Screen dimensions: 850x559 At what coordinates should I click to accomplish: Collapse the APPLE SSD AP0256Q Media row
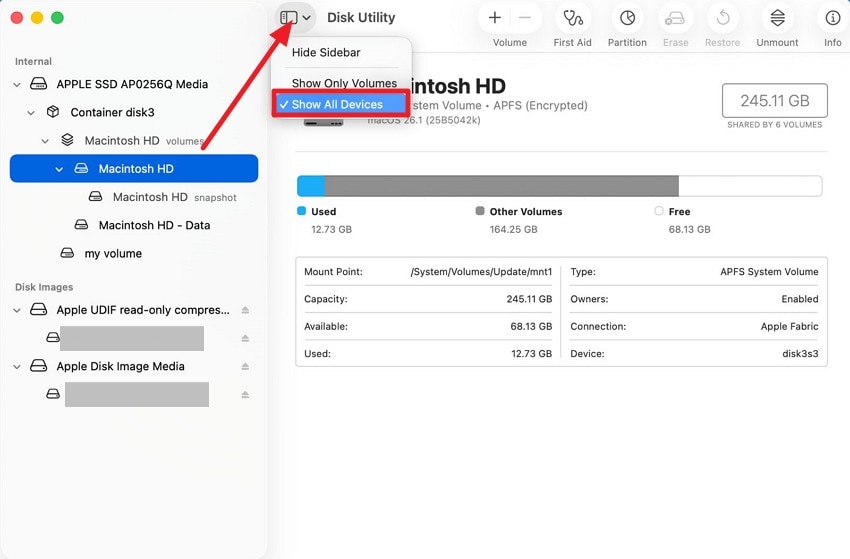pyautogui.click(x=17, y=85)
